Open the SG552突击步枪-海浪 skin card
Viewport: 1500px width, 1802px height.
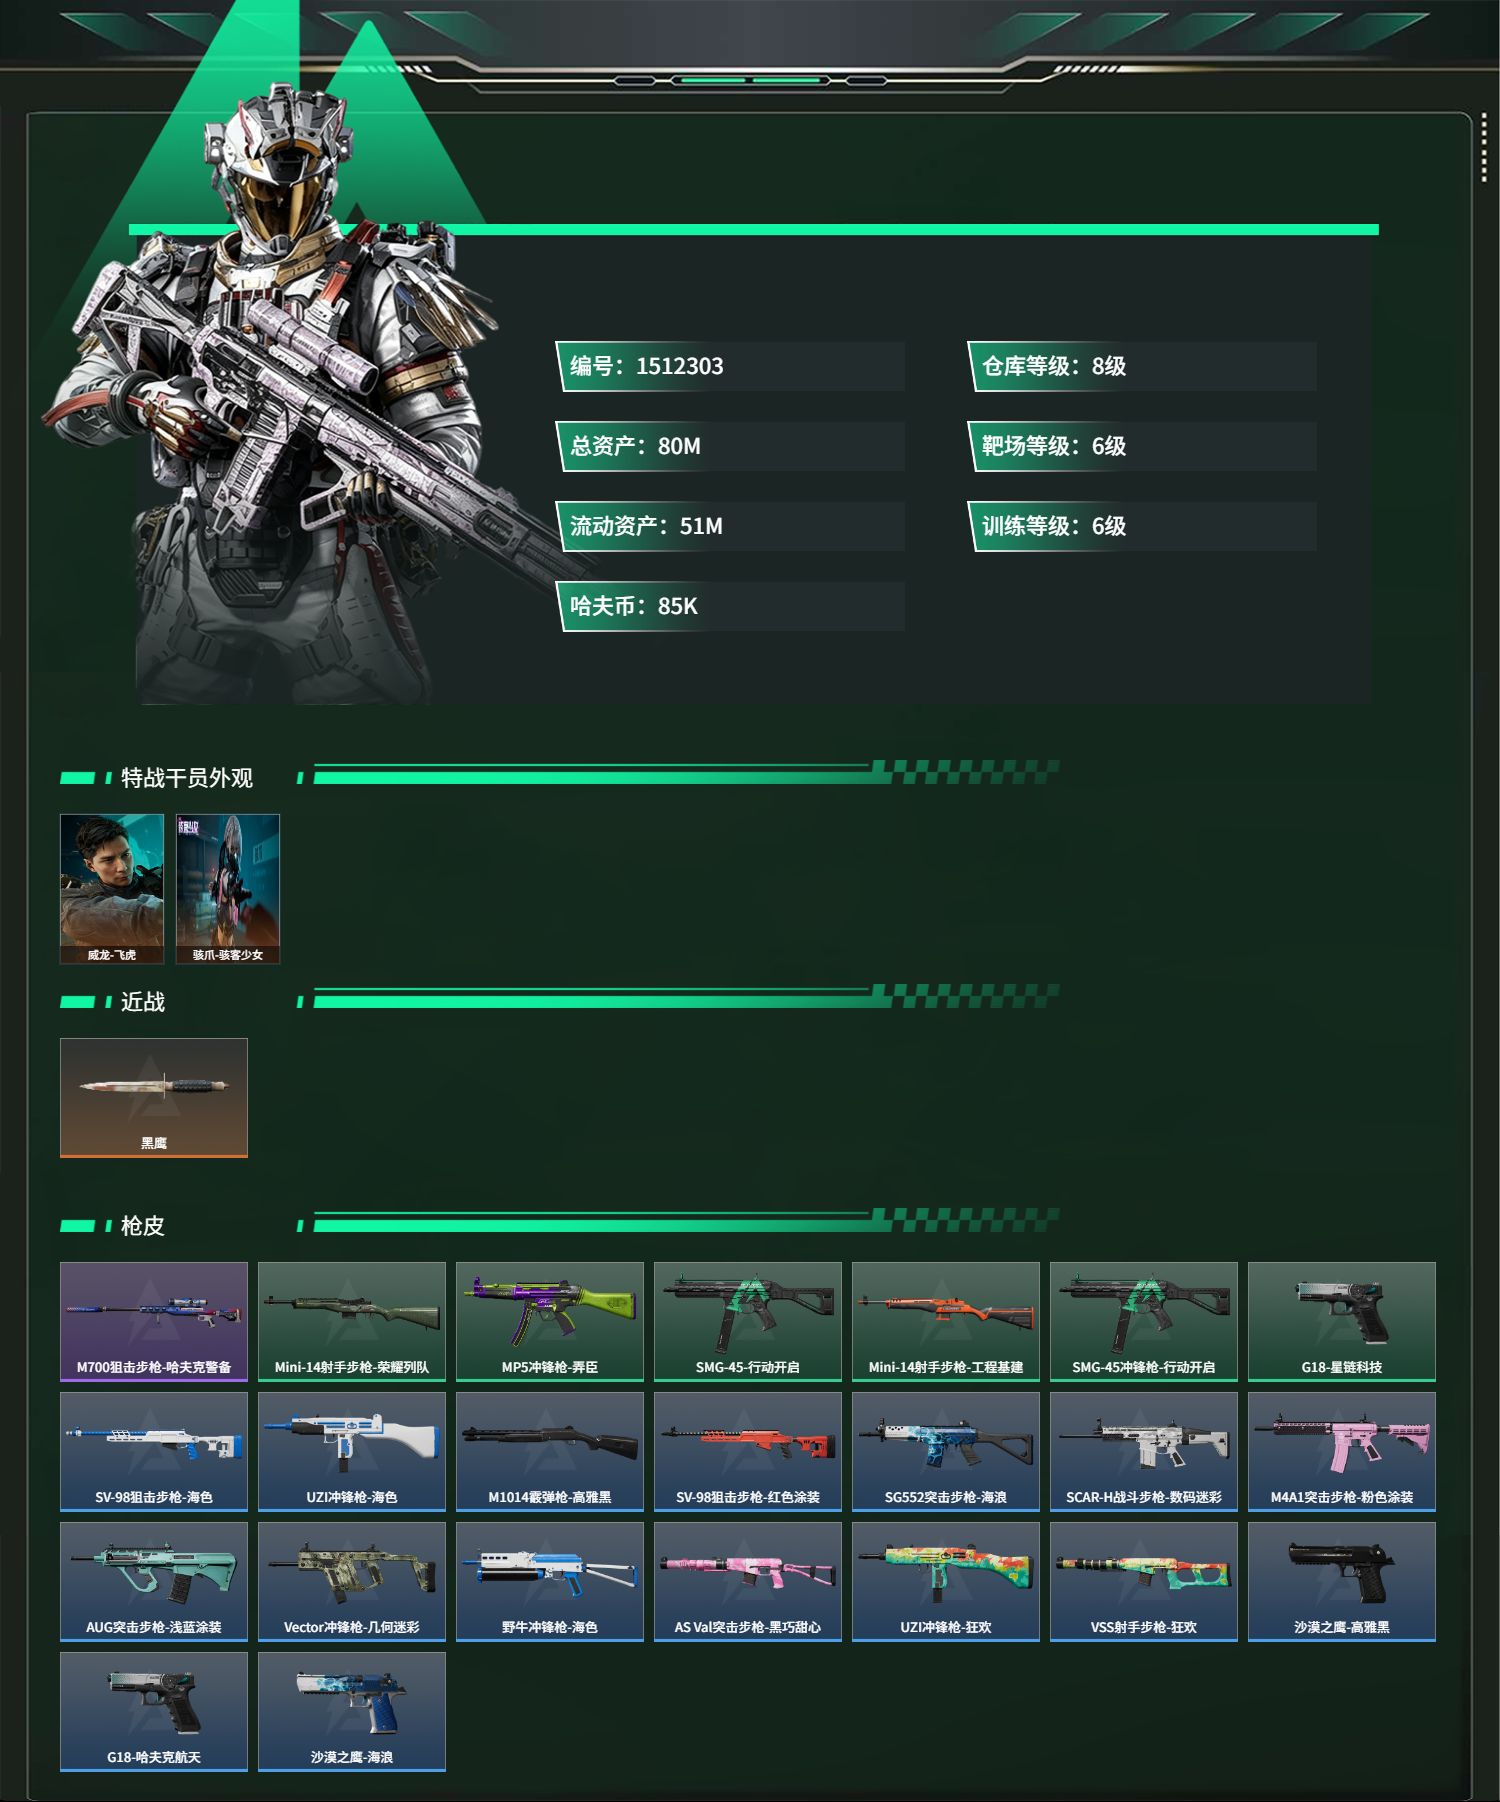[946, 1451]
